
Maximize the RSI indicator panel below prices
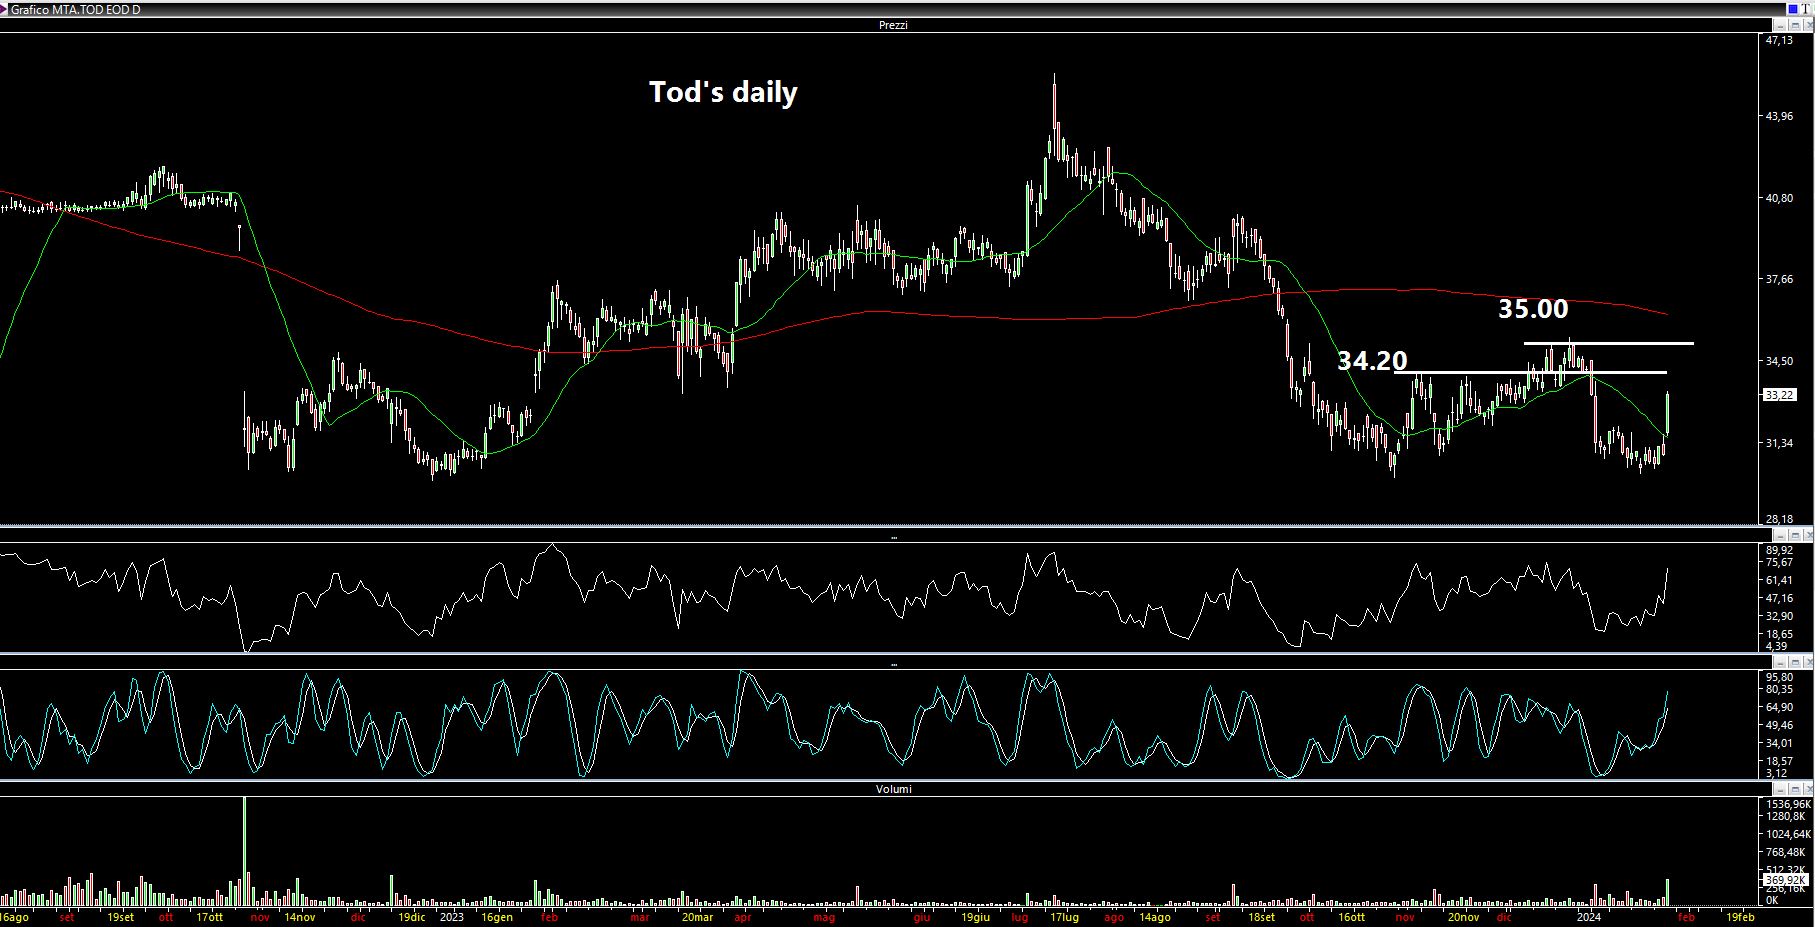[x=1795, y=536]
